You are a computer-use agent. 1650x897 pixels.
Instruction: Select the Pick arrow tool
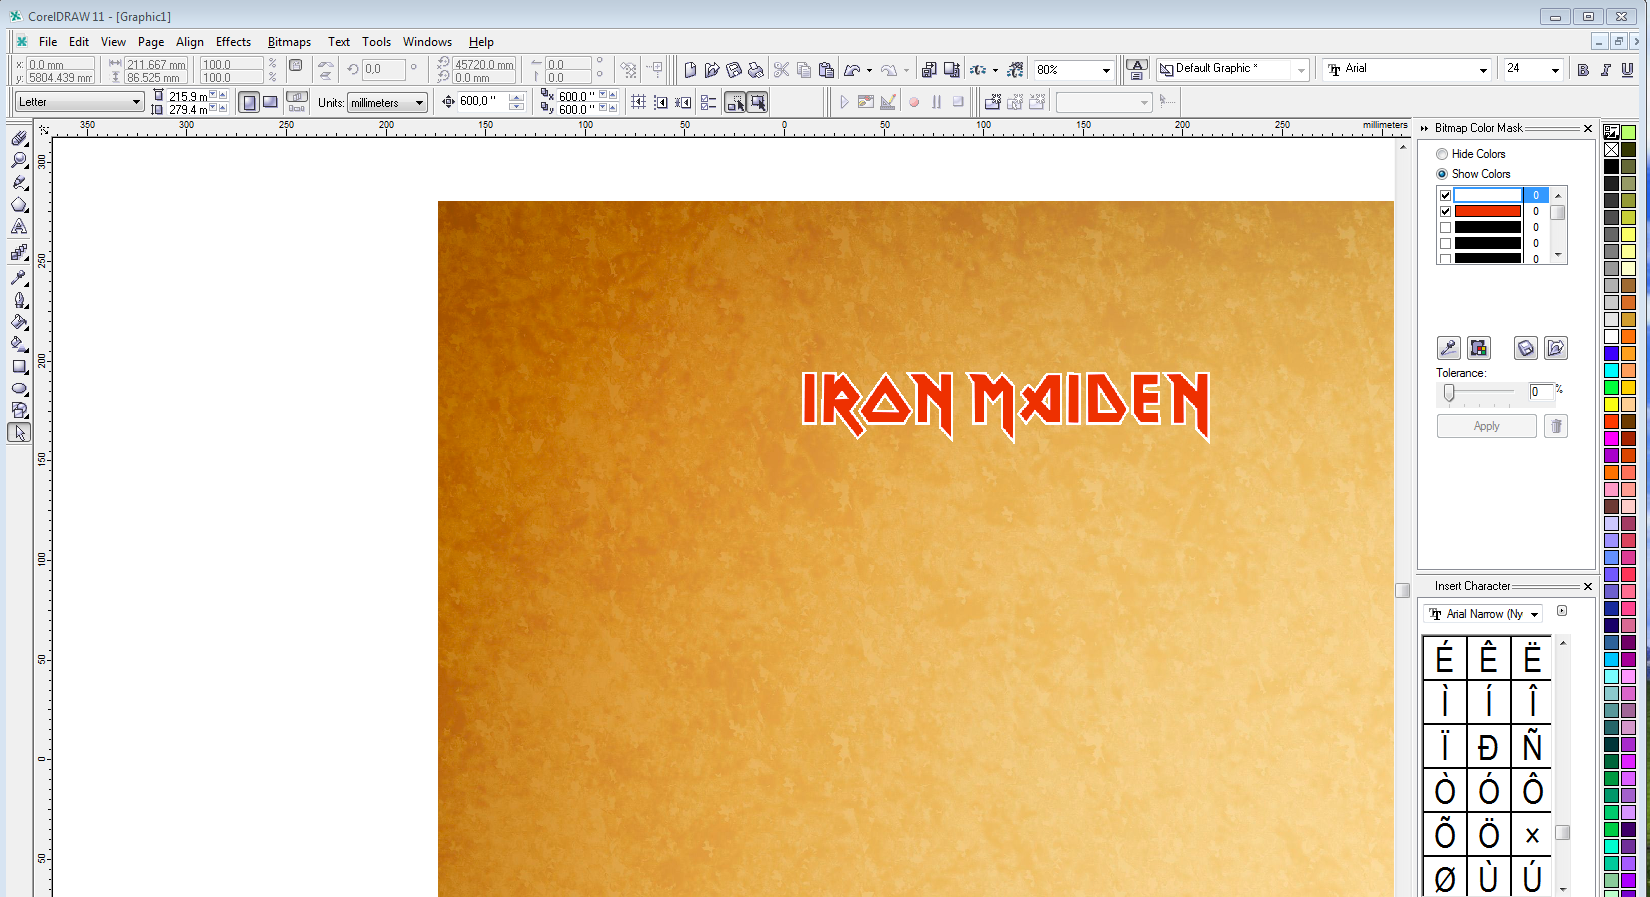pos(19,433)
